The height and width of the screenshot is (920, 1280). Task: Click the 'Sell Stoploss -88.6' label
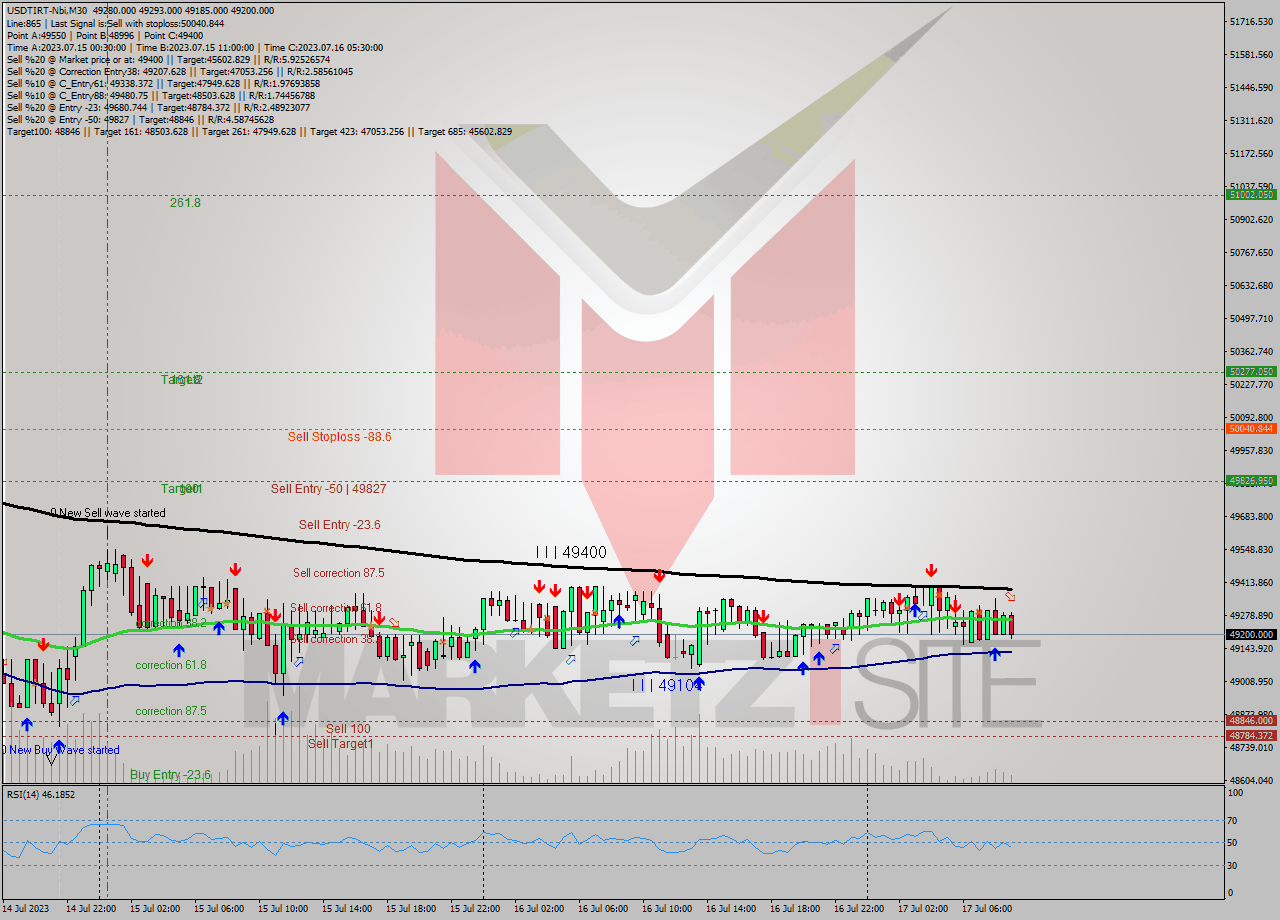(x=339, y=436)
